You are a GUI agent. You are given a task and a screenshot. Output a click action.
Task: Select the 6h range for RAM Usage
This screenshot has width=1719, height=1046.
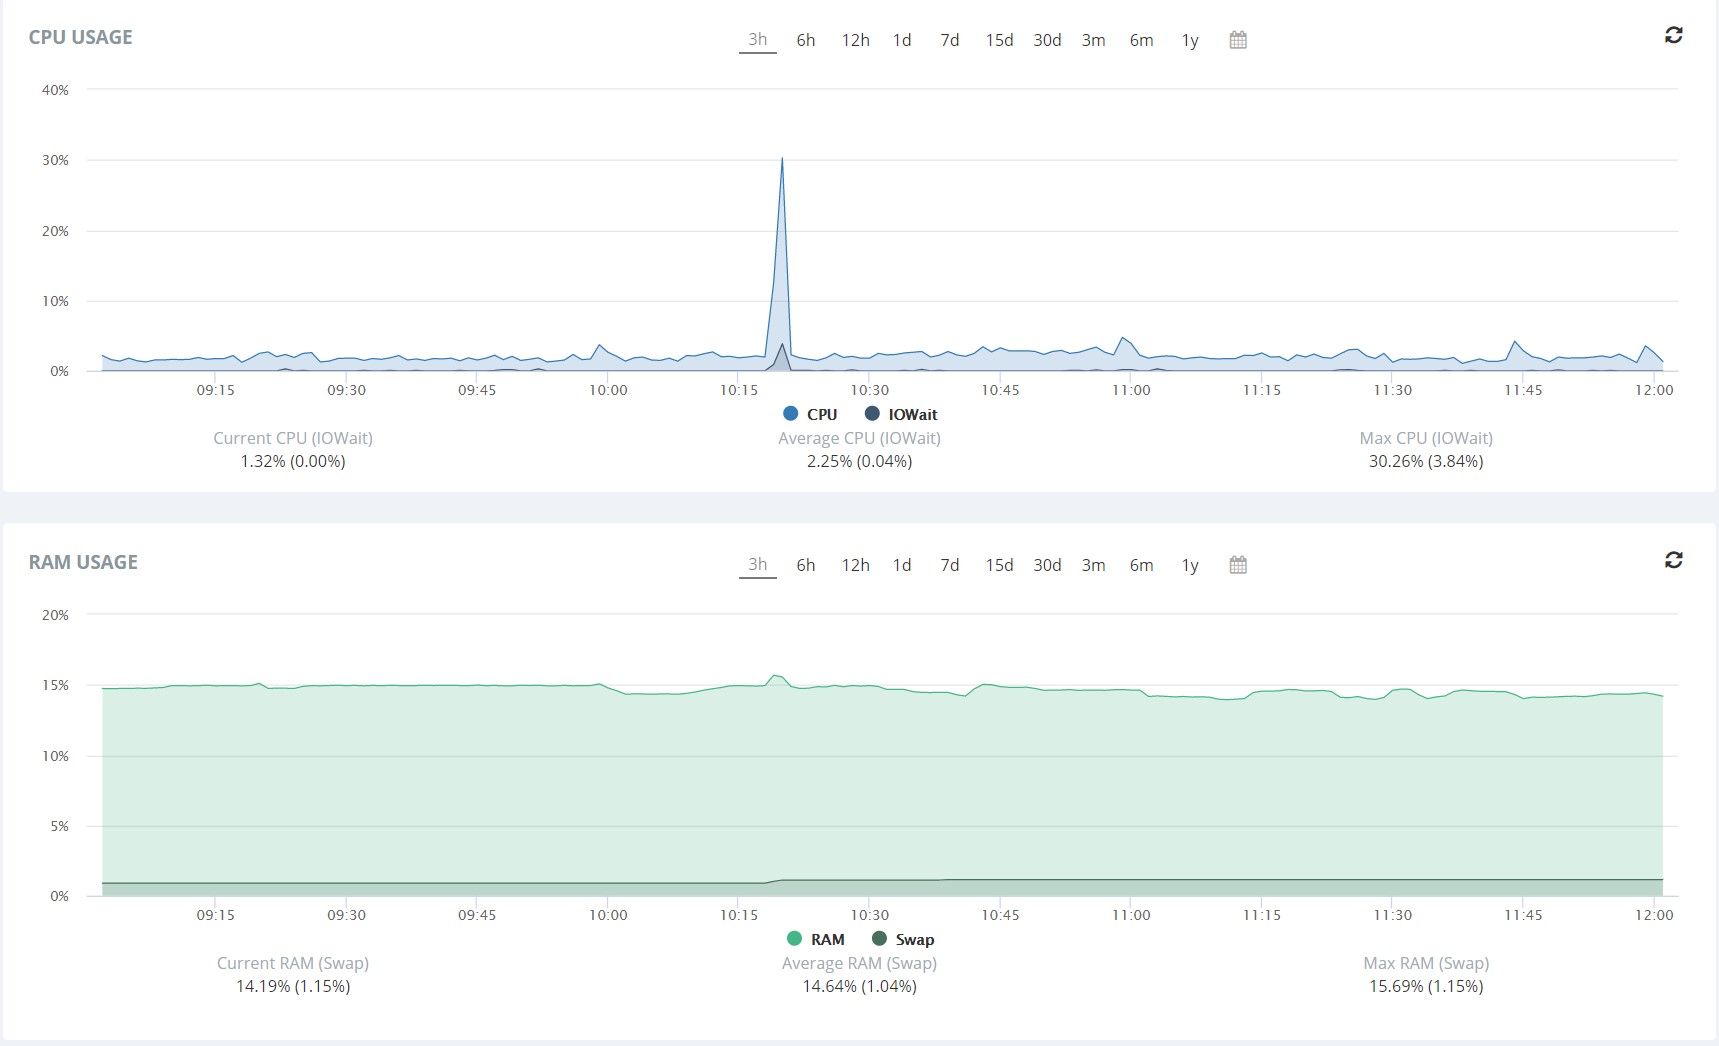pos(806,565)
